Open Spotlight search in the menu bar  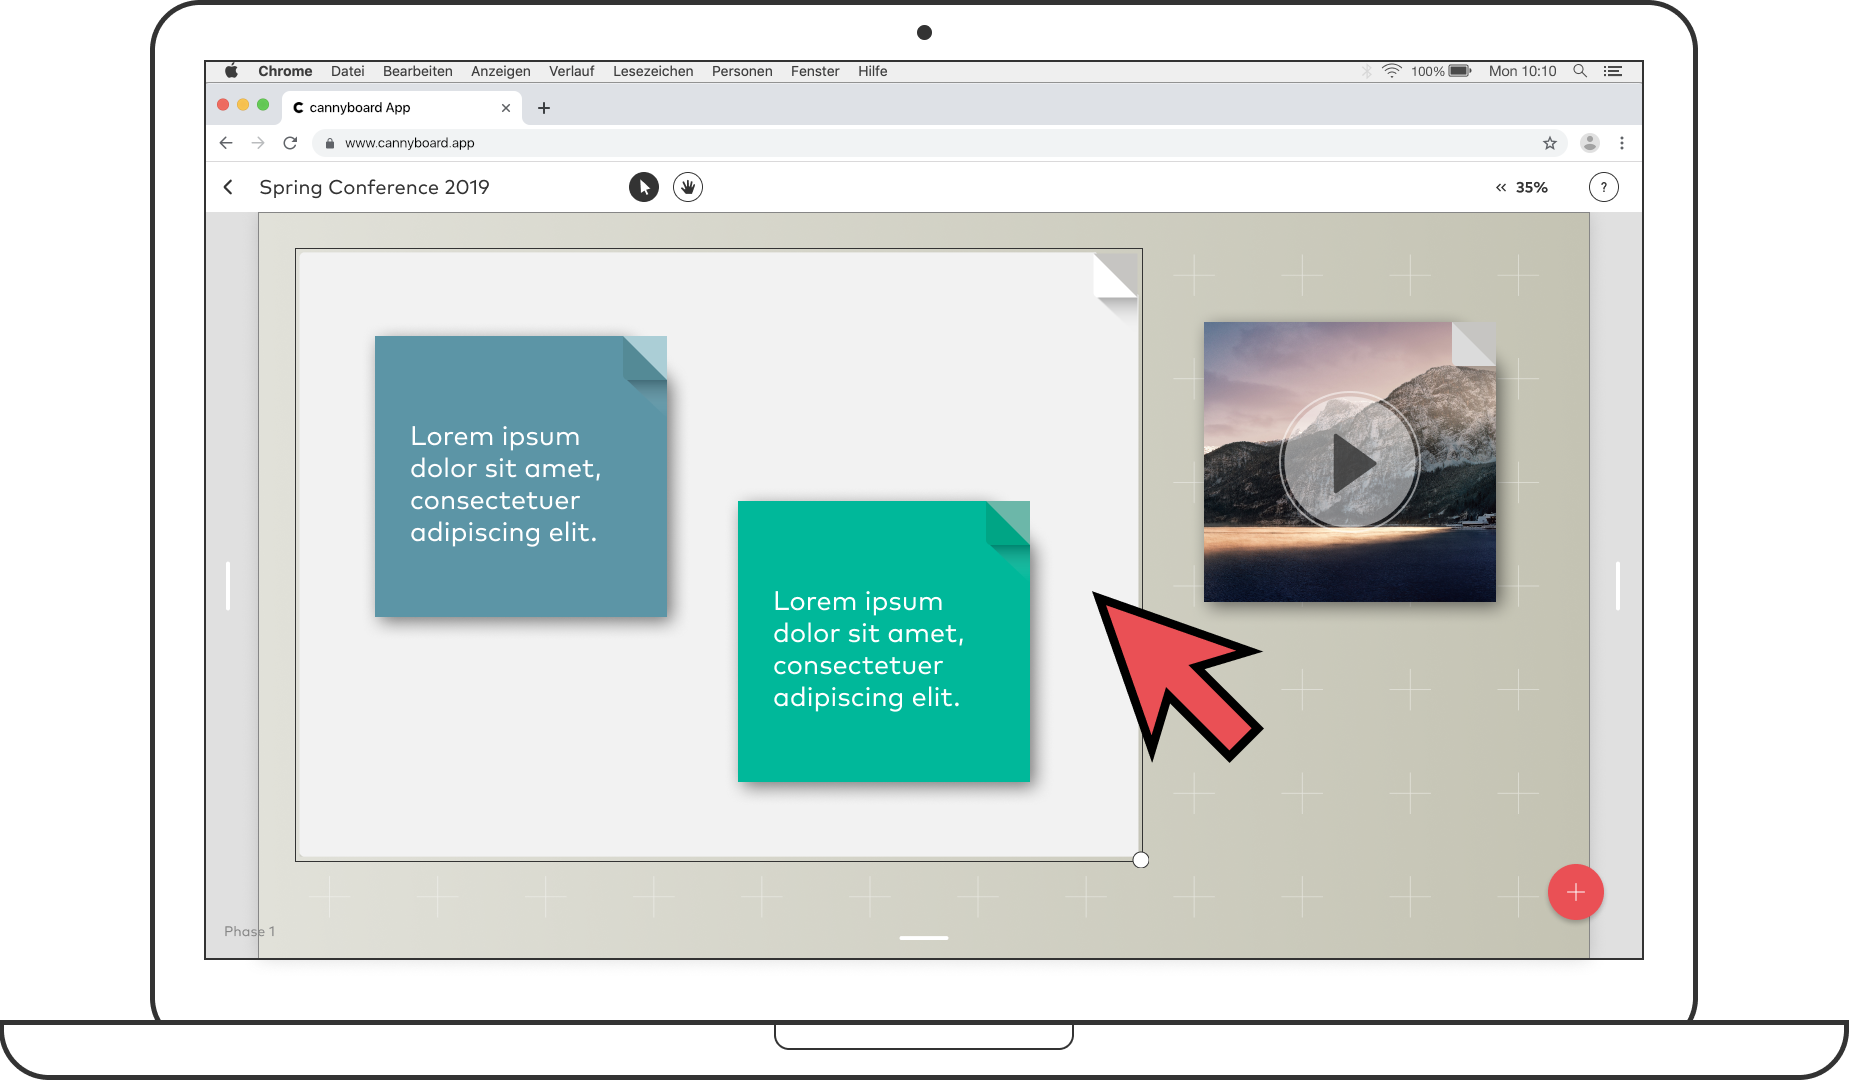tap(1580, 71)
